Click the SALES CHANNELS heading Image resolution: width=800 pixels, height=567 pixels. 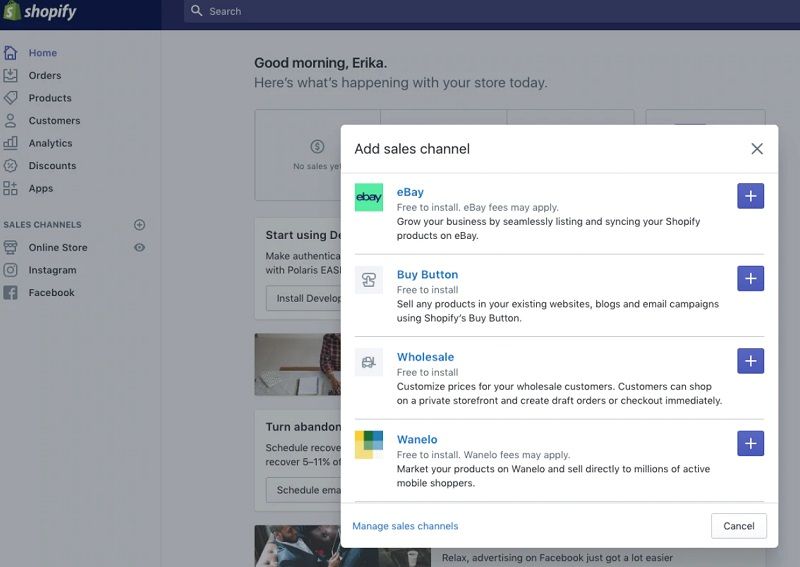click(x=42, y=225)
